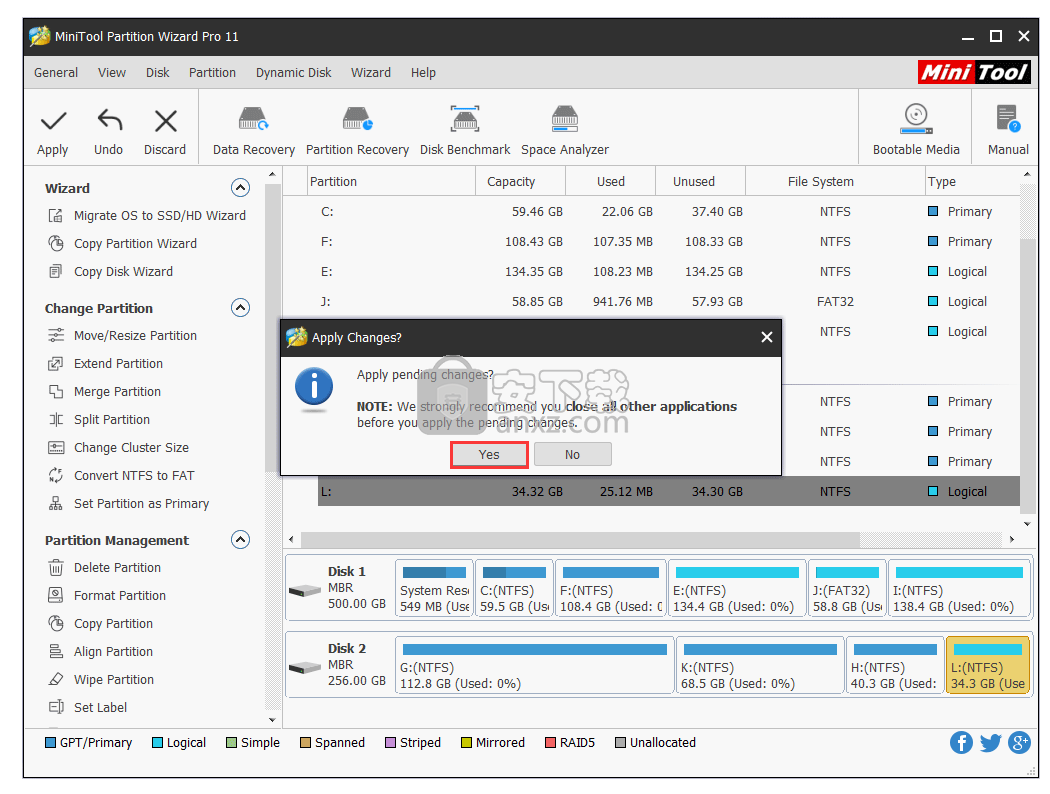This screenshot has height=794, width=1050.
Task: Select System Reserved block on Disk 1
Action: (435, 589)
